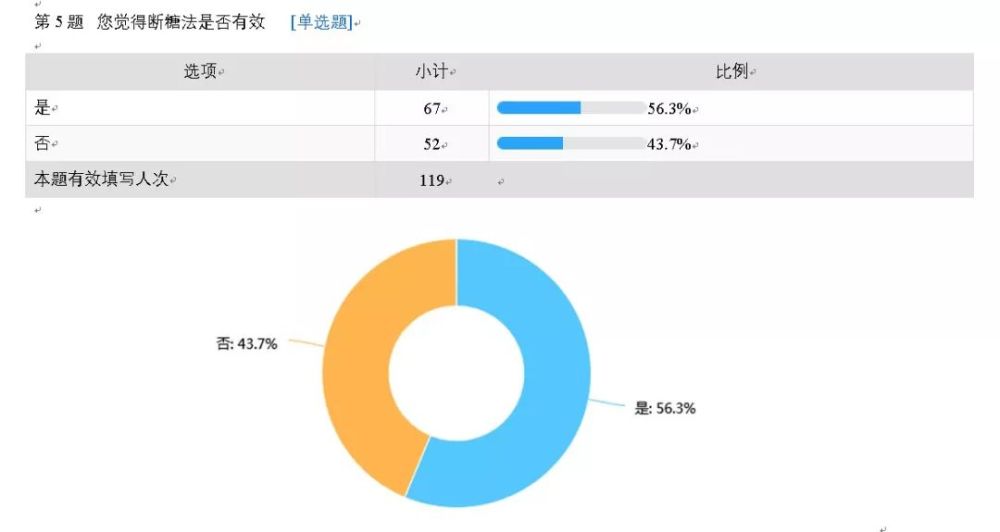Screen dimensions: 1000x532
Task: Click the 43.7% progress bar
Action: click(571, 144)
